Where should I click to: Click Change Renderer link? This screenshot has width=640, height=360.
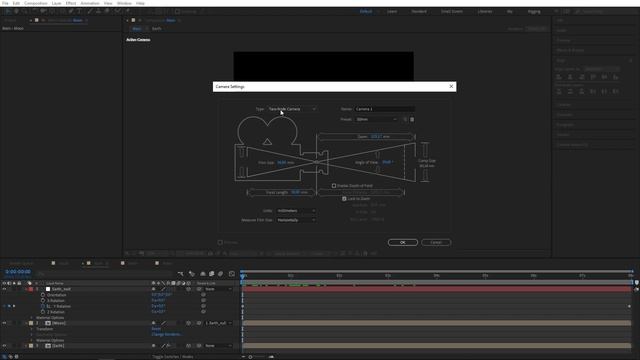click(166, 334)
